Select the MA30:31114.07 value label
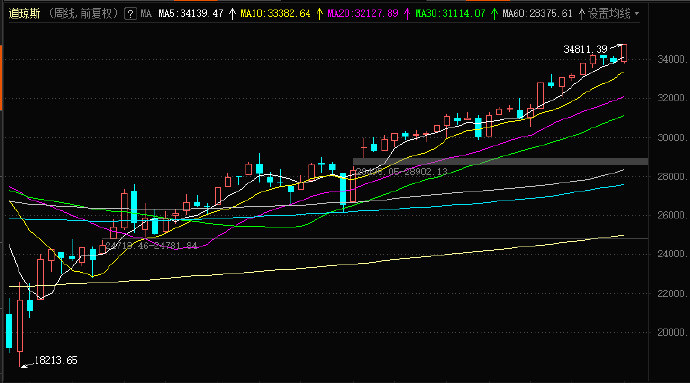This screenshot has width=690, height=383. pos(451,14)
